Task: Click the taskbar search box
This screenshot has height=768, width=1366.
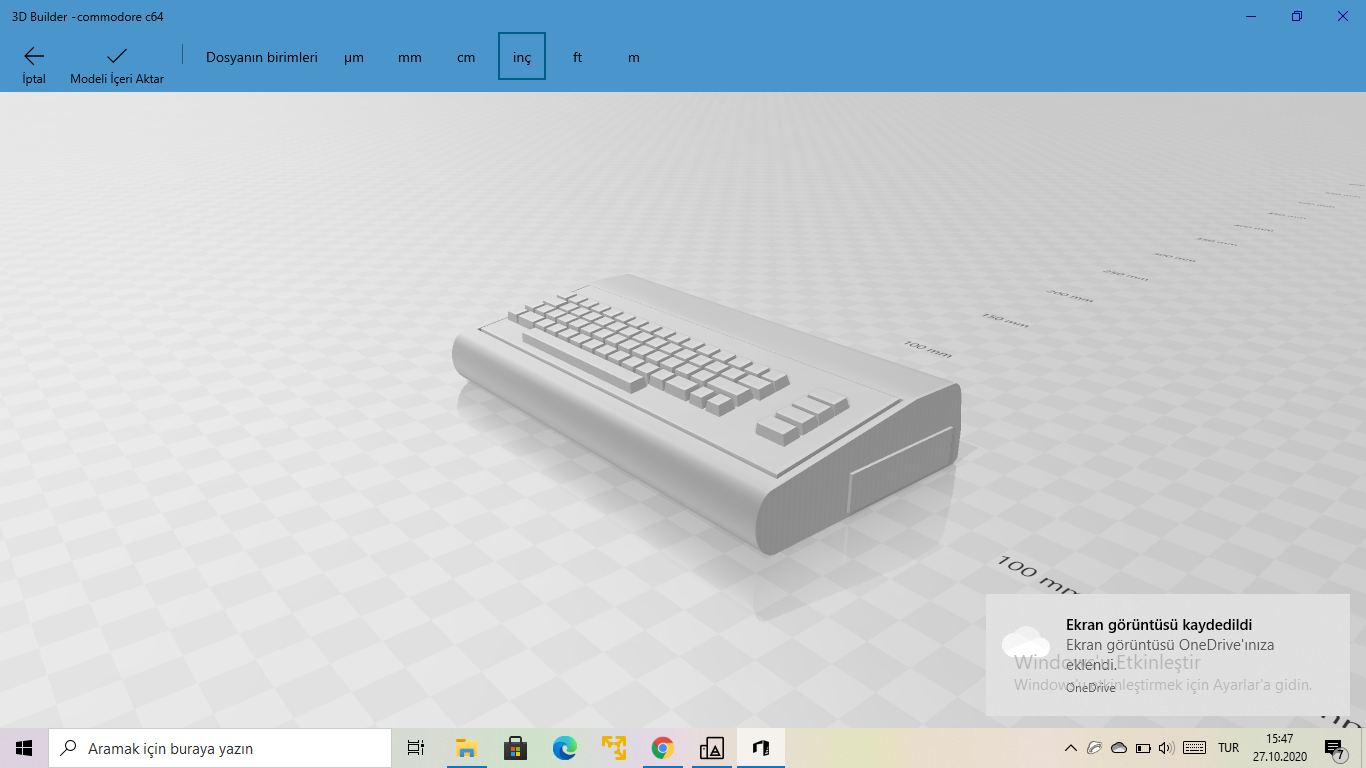Action: pyautogui.click(x=220, y=748)
